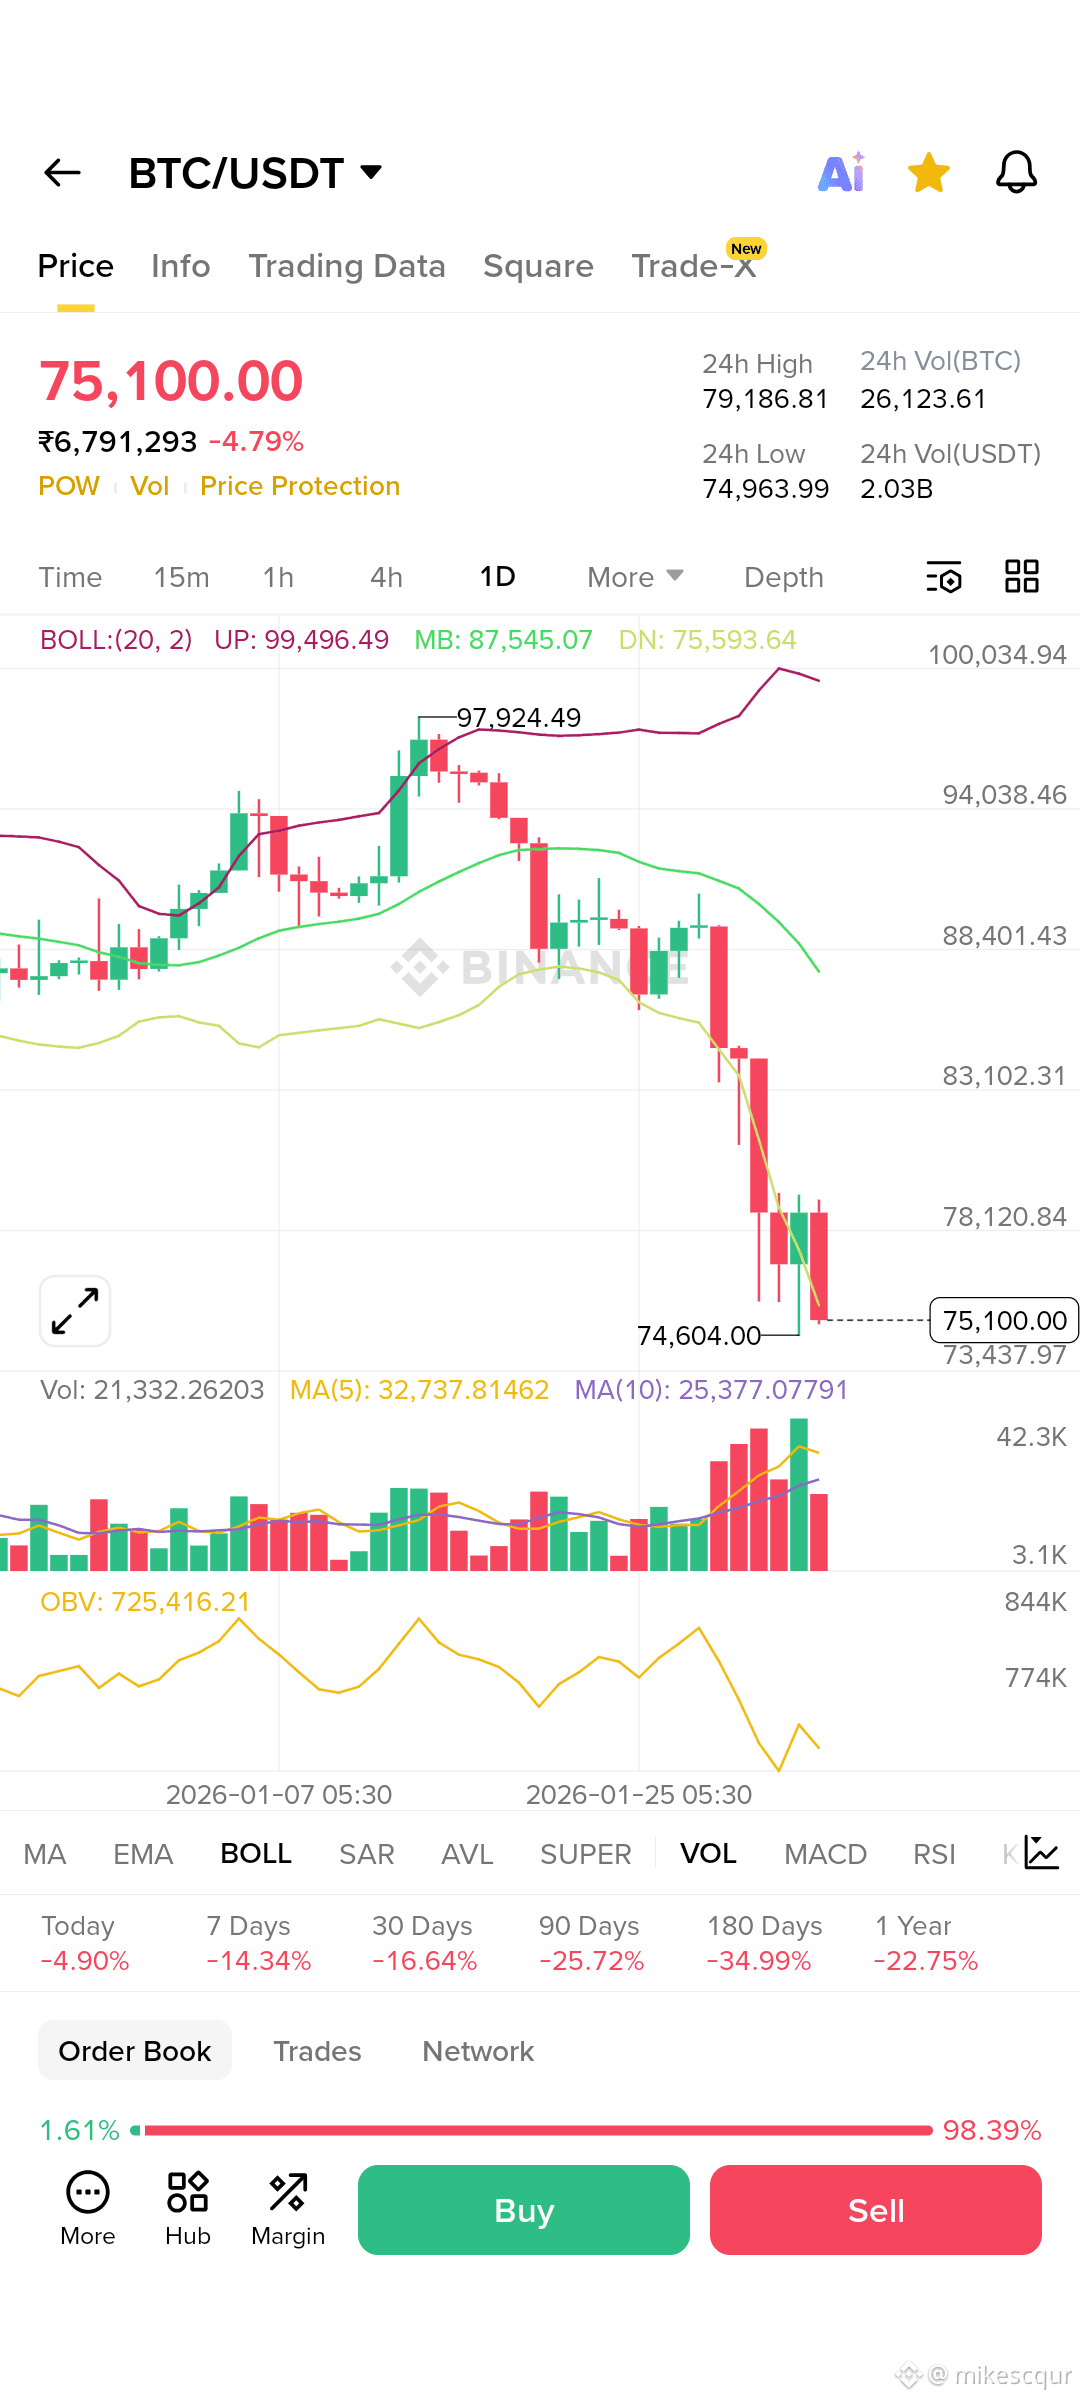The height and width of the screenshot is (2400, 1080).
Task: Open Margin trading icon
Action: [x=288, y=2209]
